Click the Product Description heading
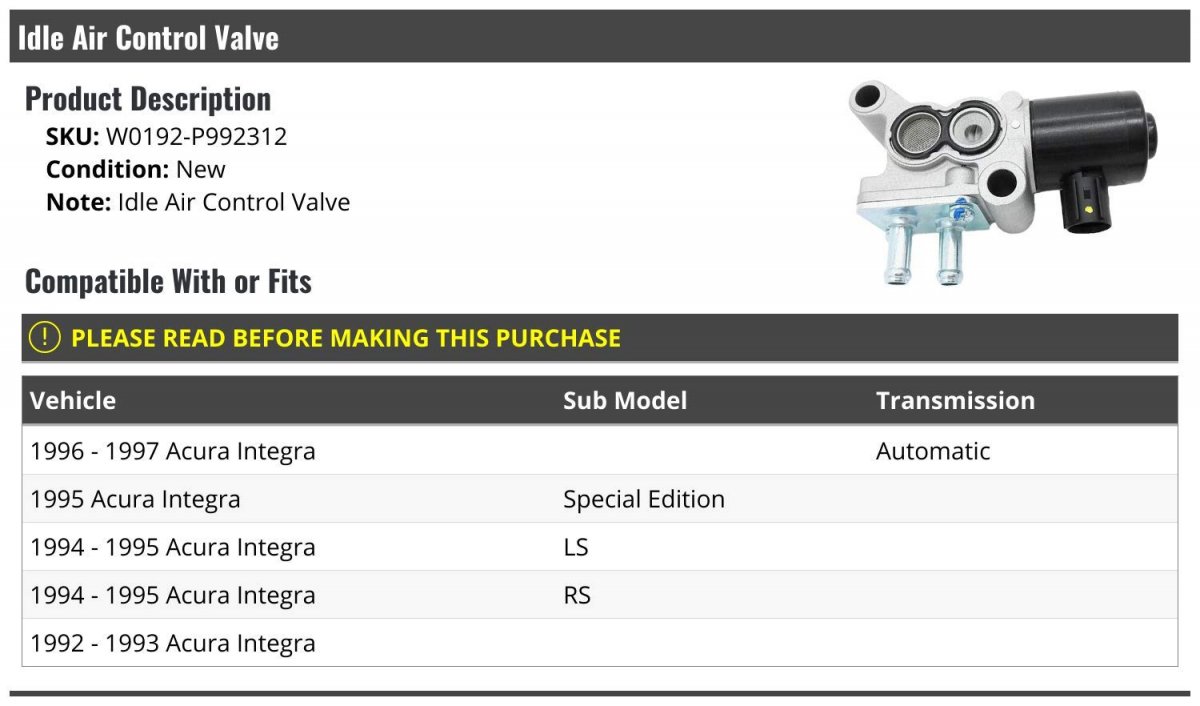The width and height of the screenshot is (1200, 706). coord(148,99)
